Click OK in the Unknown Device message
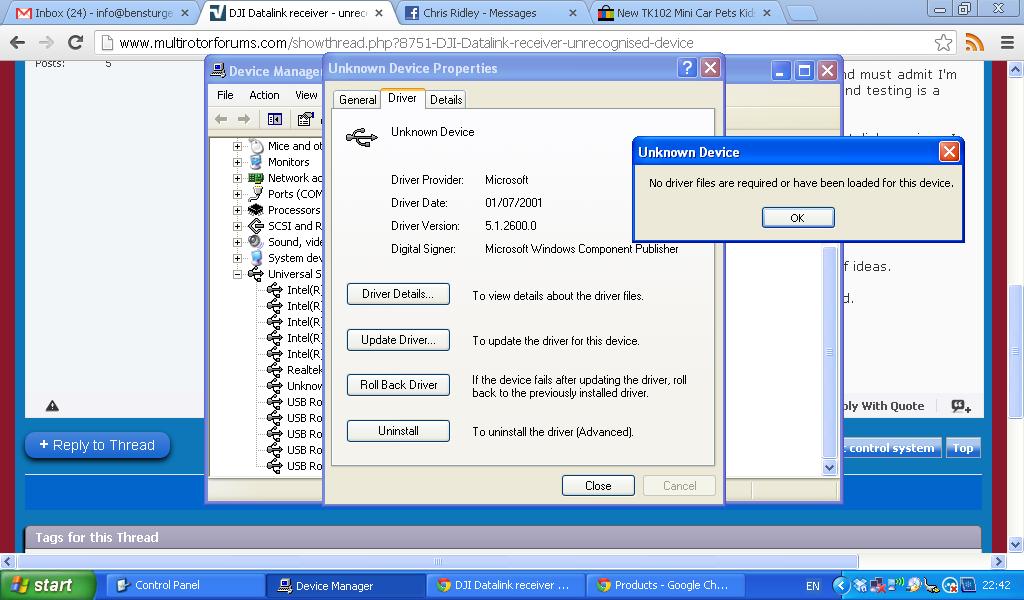The image size is (1024, 600). 797,217
